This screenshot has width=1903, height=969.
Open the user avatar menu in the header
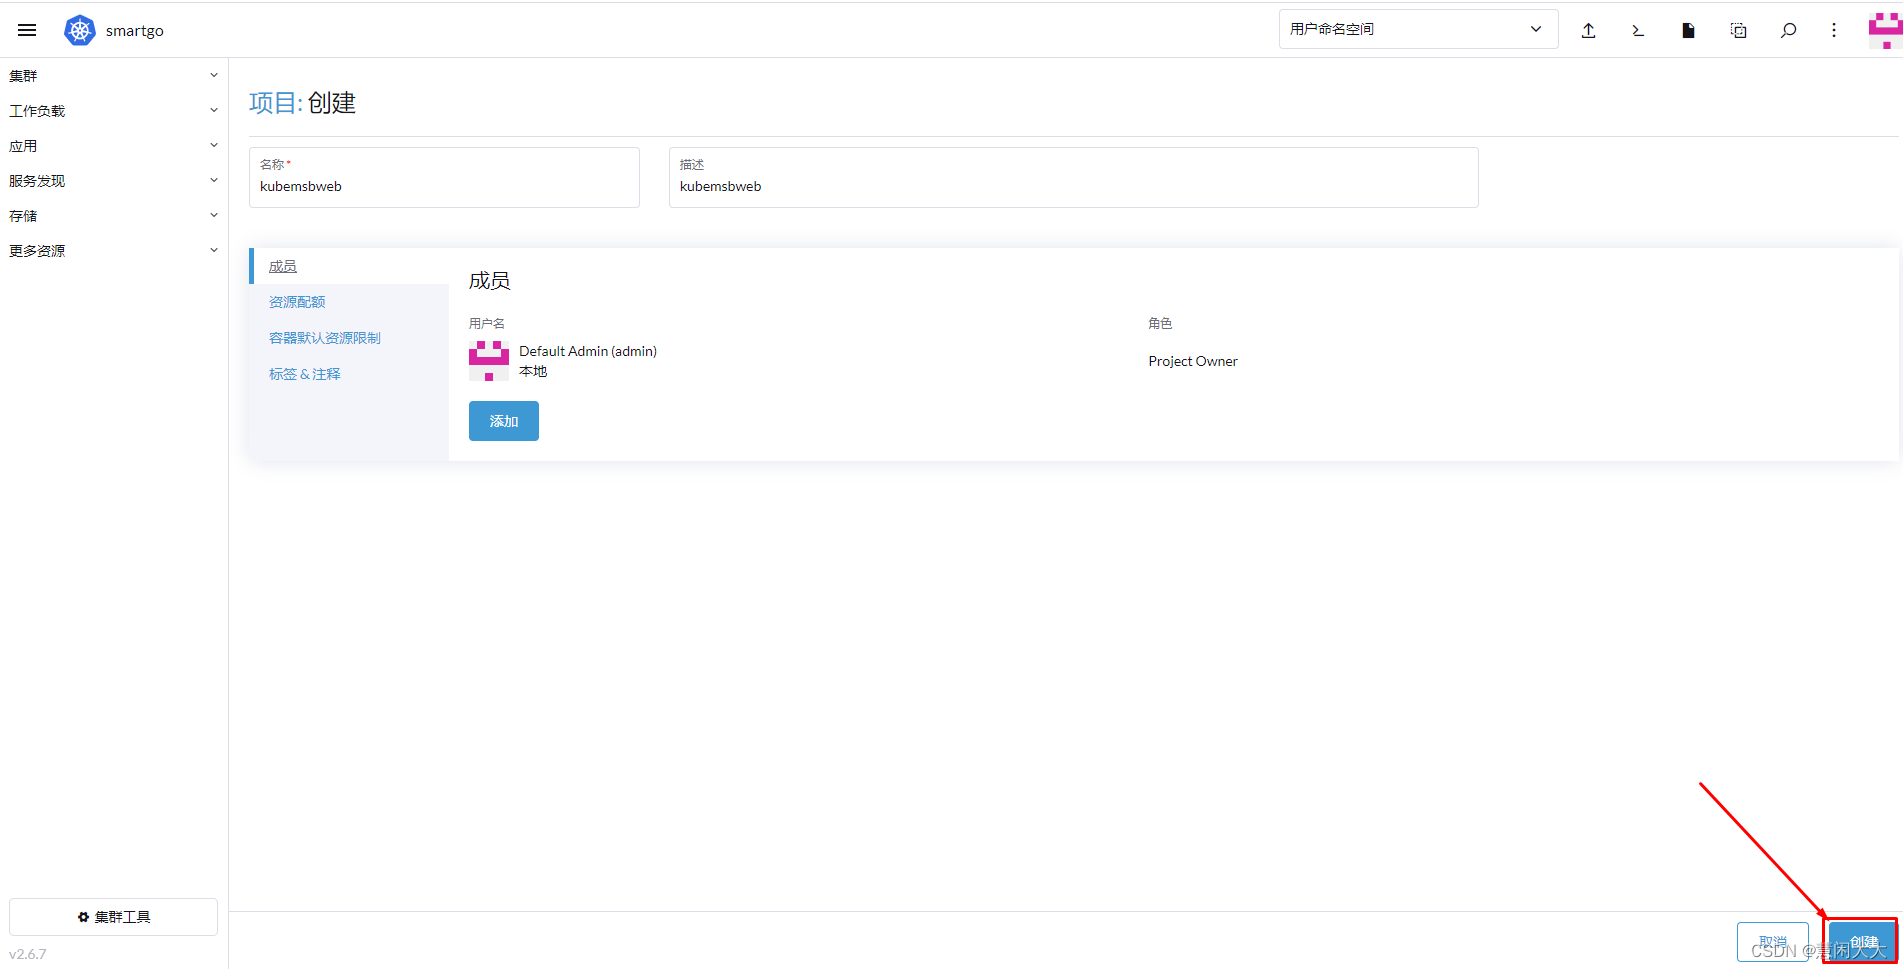1885,30
